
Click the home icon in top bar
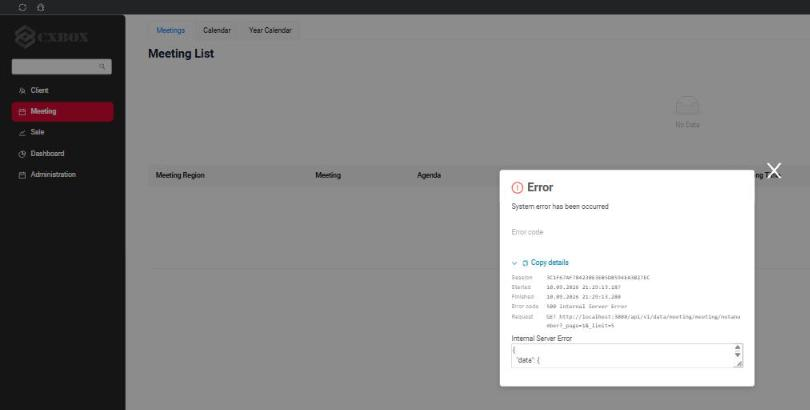click(41, 7)
